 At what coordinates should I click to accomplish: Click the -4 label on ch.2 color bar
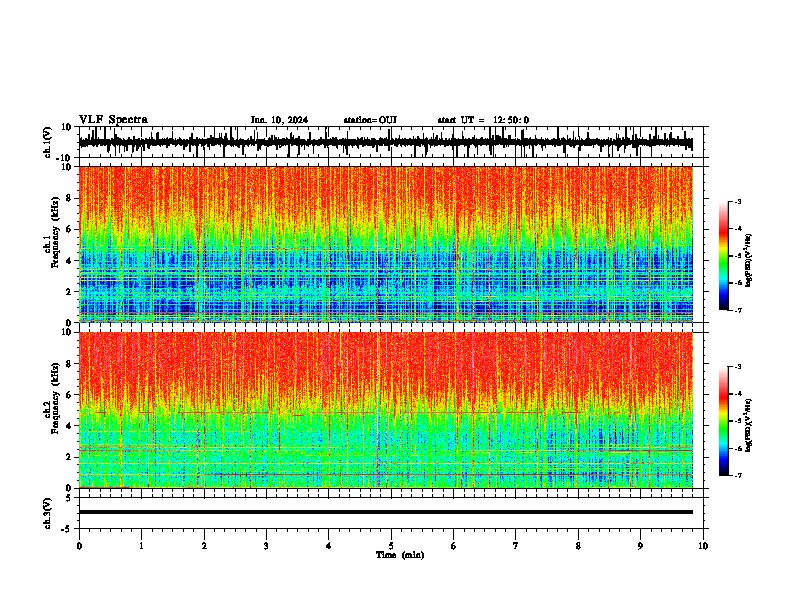[737, 394]
